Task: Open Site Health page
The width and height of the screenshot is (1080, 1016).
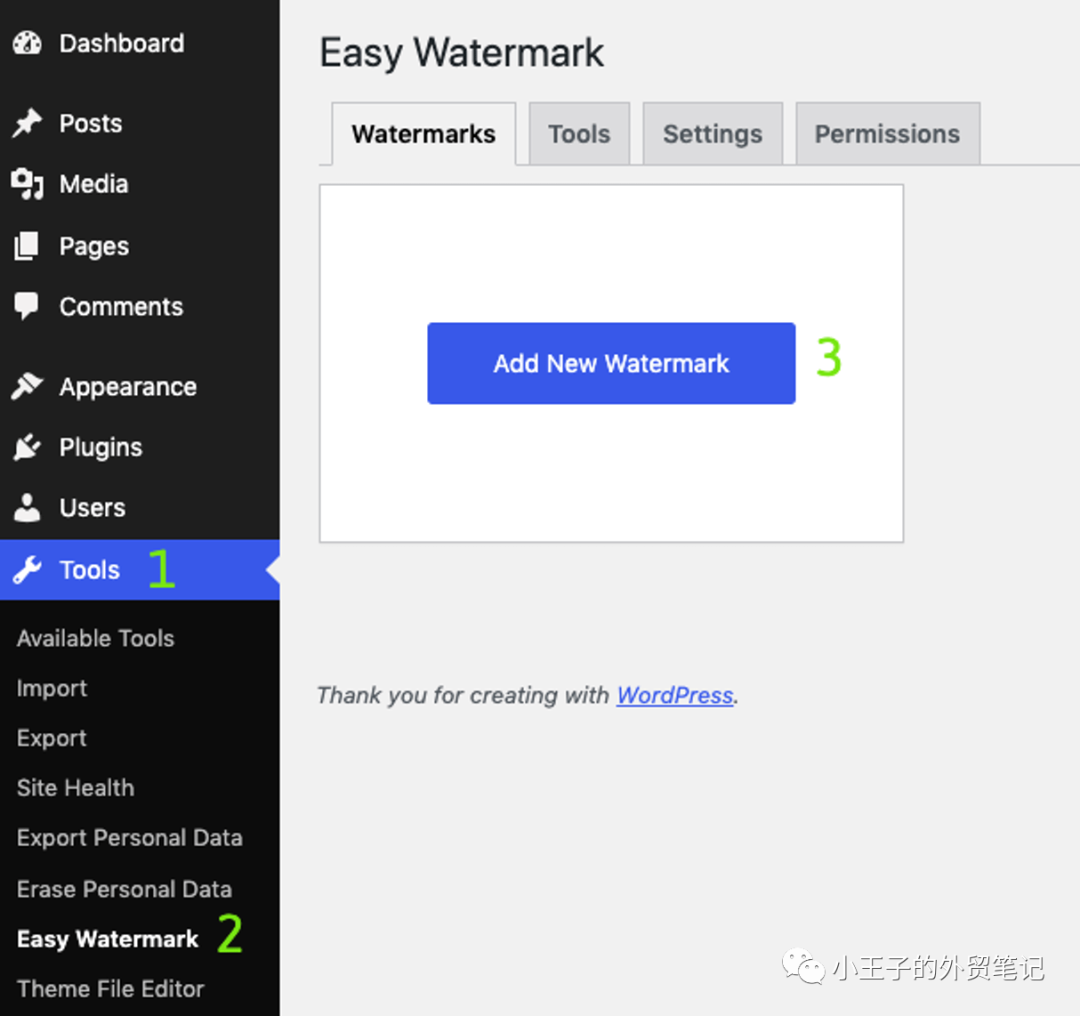Action: tap(76, 787)
